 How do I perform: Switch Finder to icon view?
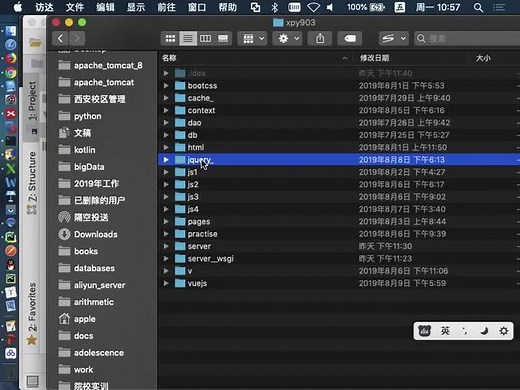pyautogui.click(x=170, y=39)
